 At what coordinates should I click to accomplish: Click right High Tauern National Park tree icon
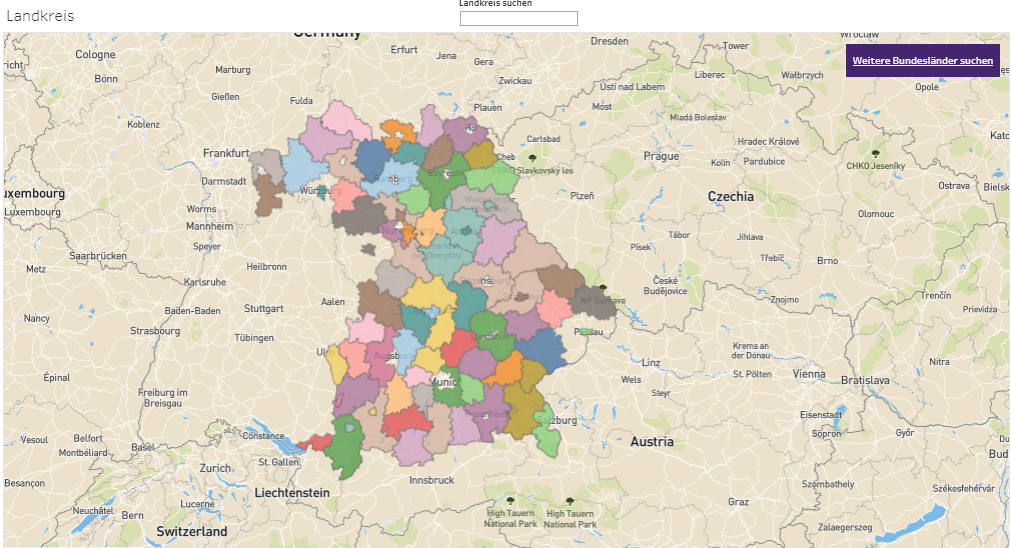tap(570, 500)
